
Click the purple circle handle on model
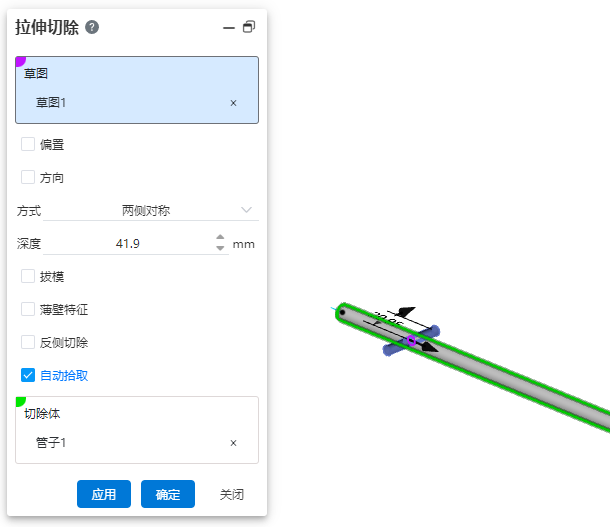(411, 341)
